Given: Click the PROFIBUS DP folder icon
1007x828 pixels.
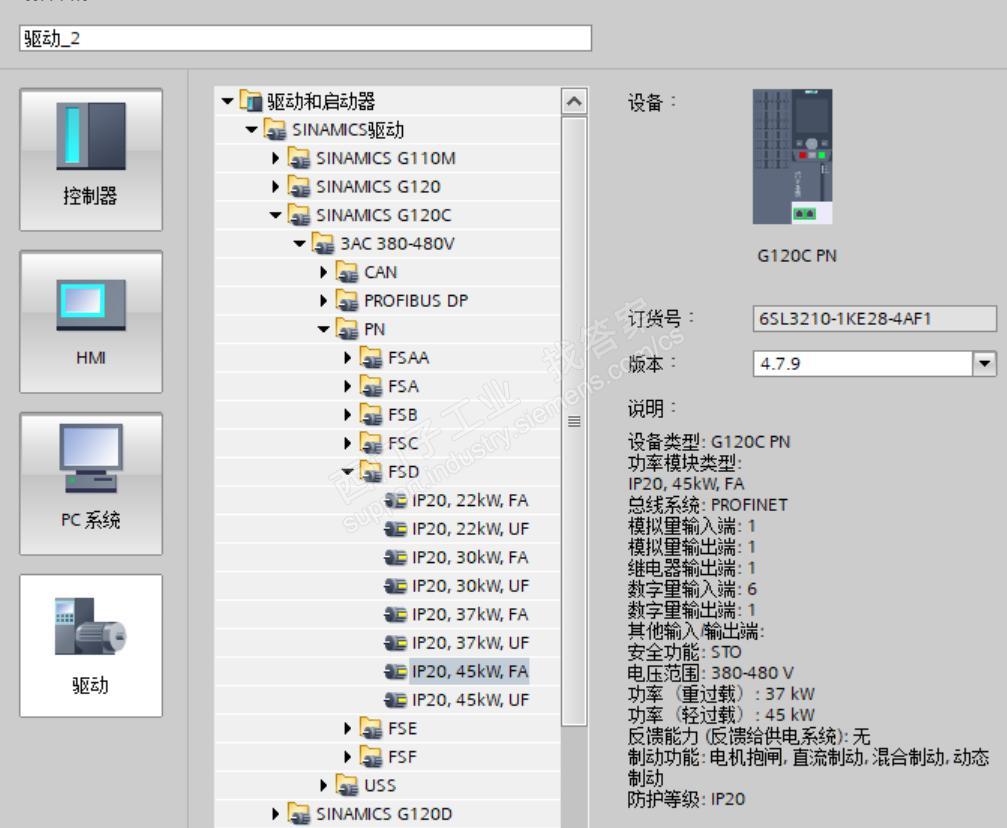Looking at the screenshot, I should [x=347, y=301].
